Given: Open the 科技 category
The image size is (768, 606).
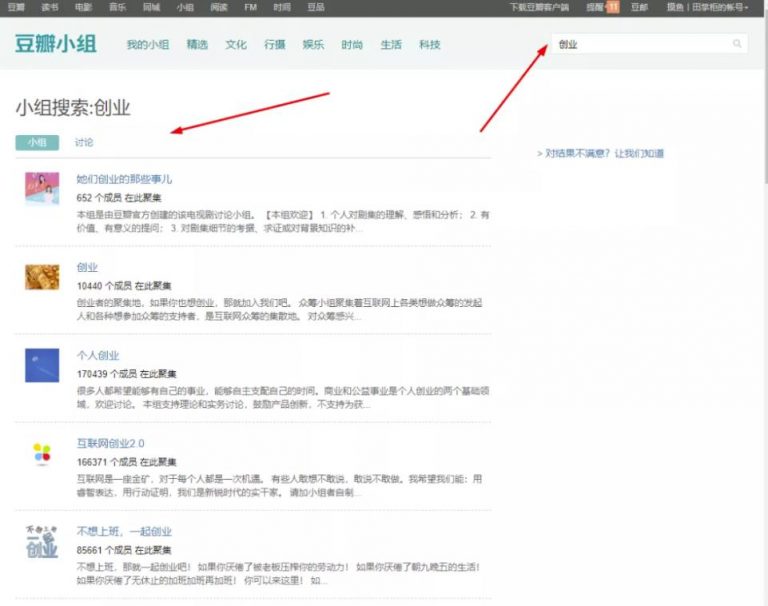Looking at the screenshot, I should click(x=429, y=45).
